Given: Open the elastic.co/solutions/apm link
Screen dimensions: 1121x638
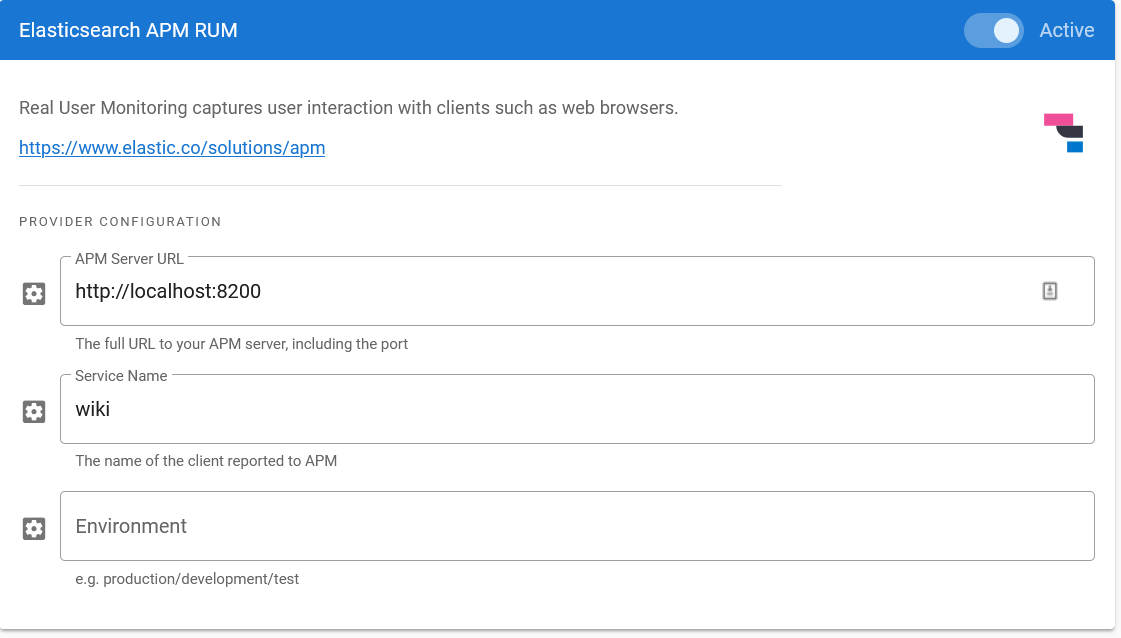Looking at the screenshot, I should [x=171, y=147].
